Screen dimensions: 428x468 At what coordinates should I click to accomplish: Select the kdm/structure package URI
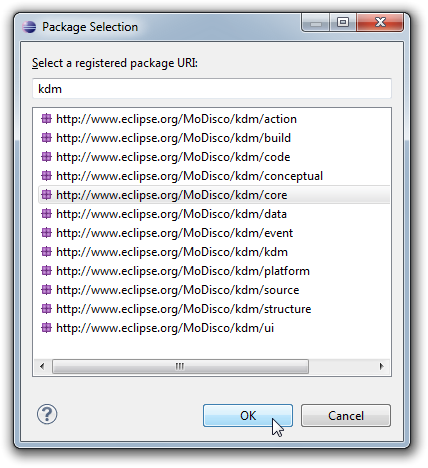(183, 309)
